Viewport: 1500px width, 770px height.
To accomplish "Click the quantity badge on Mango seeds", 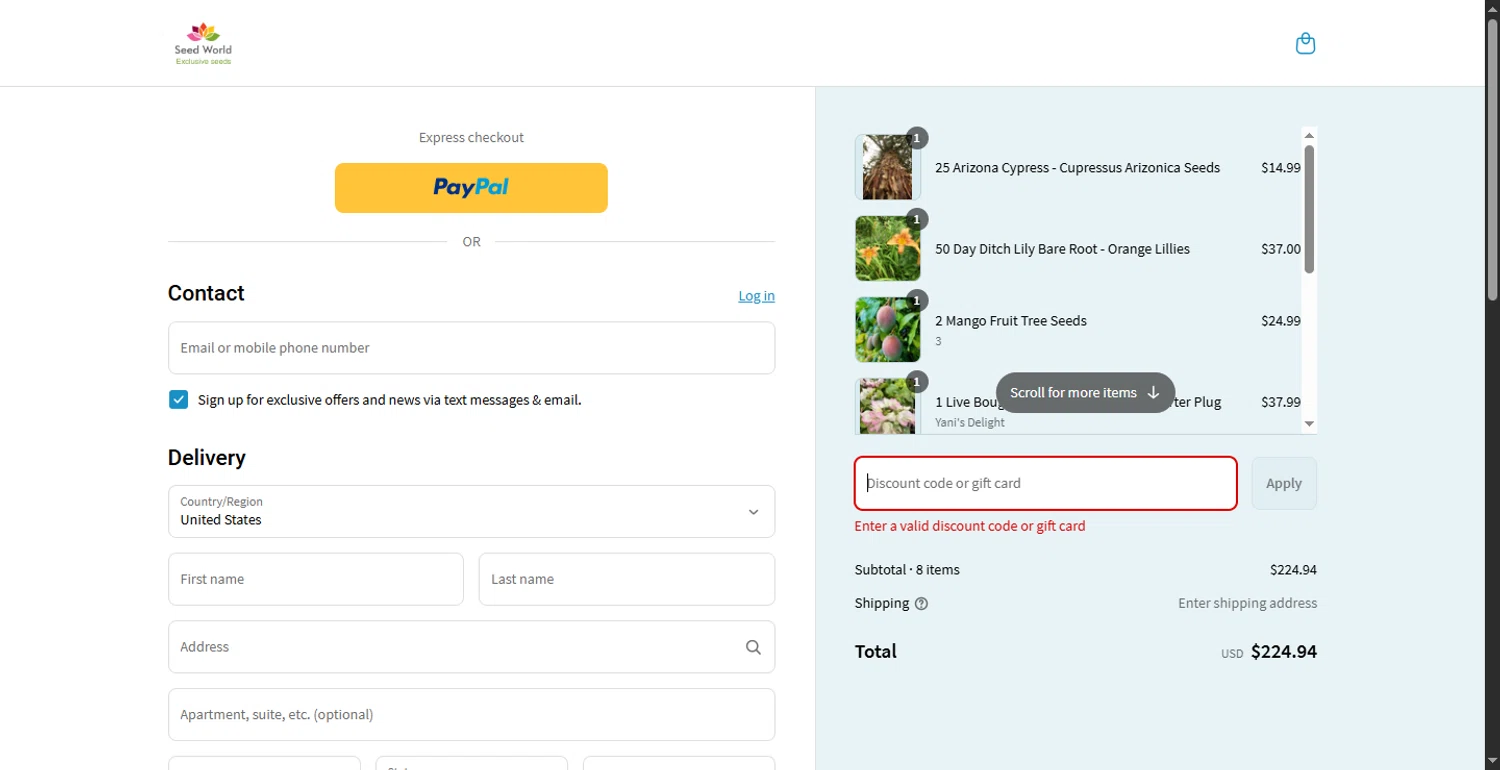I will click(x=917, y=301).
